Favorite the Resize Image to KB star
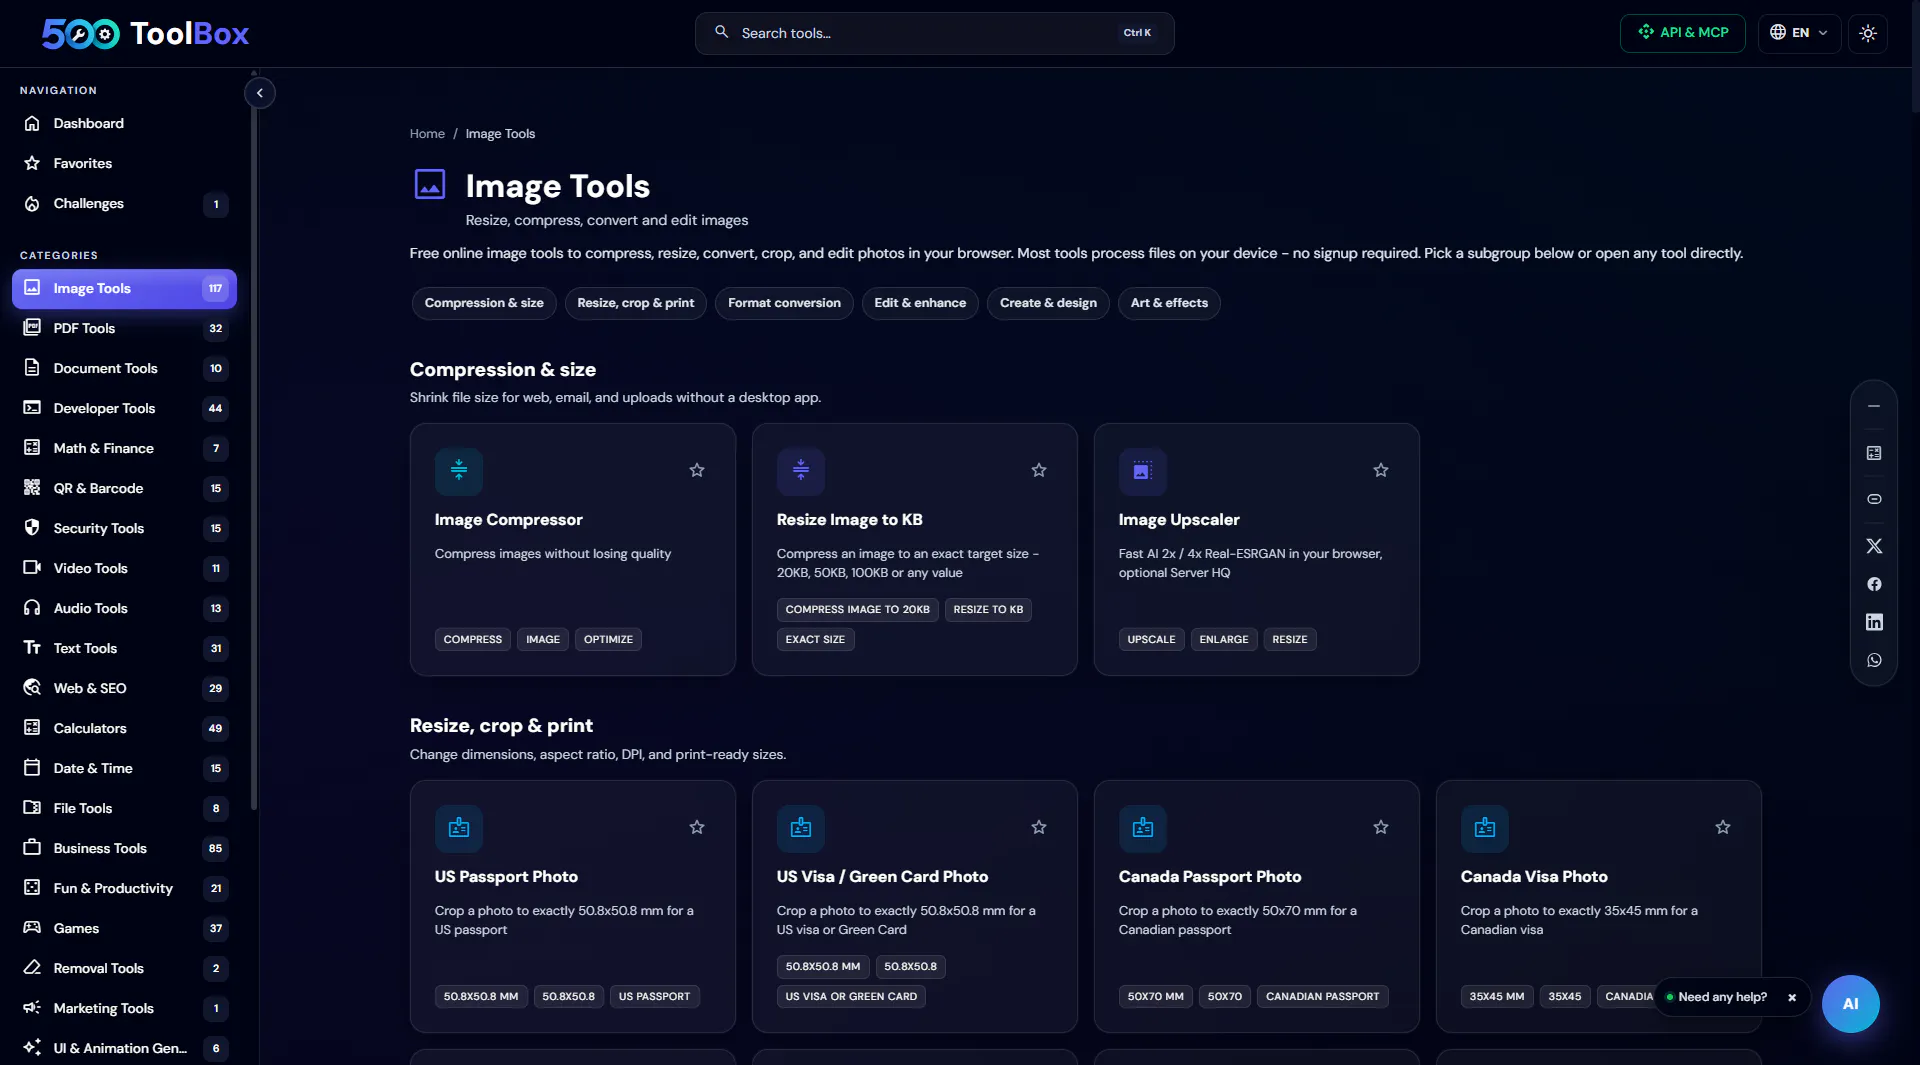1920x1065 pixels. [1039, 470]
